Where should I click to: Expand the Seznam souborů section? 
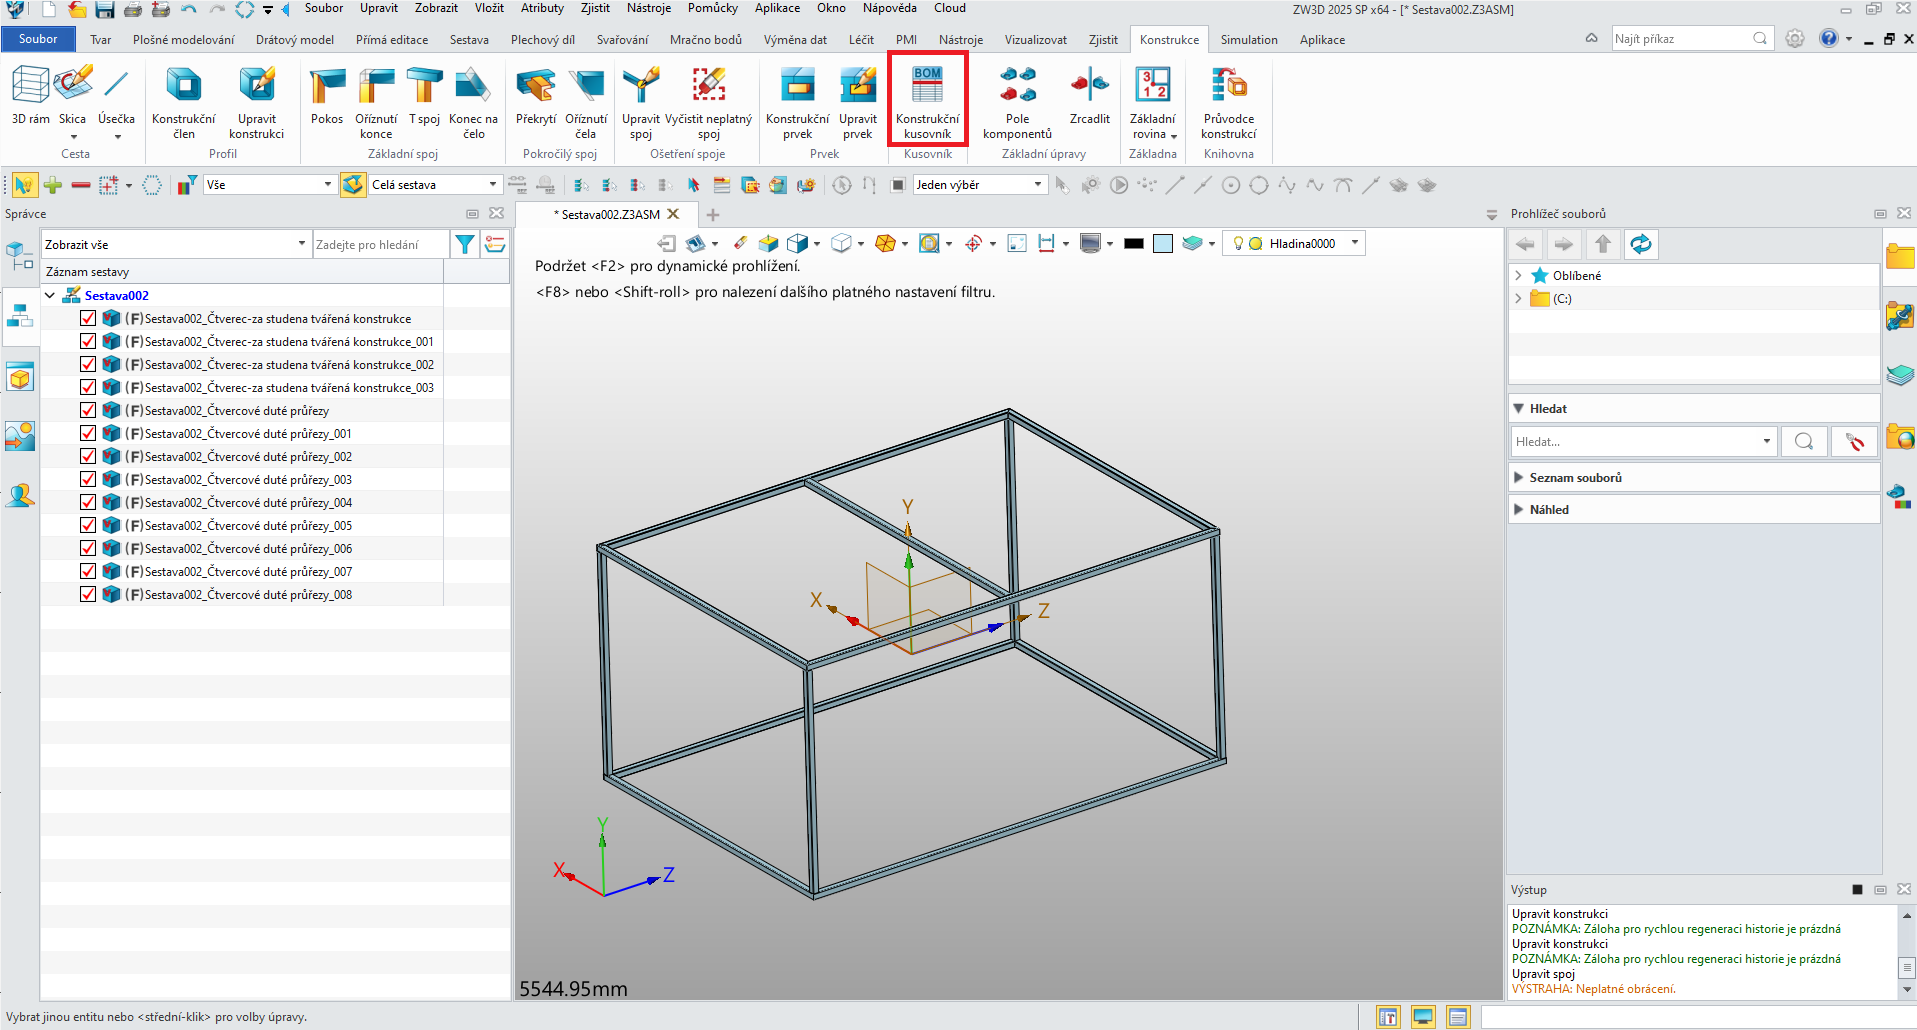point(1519,478)
